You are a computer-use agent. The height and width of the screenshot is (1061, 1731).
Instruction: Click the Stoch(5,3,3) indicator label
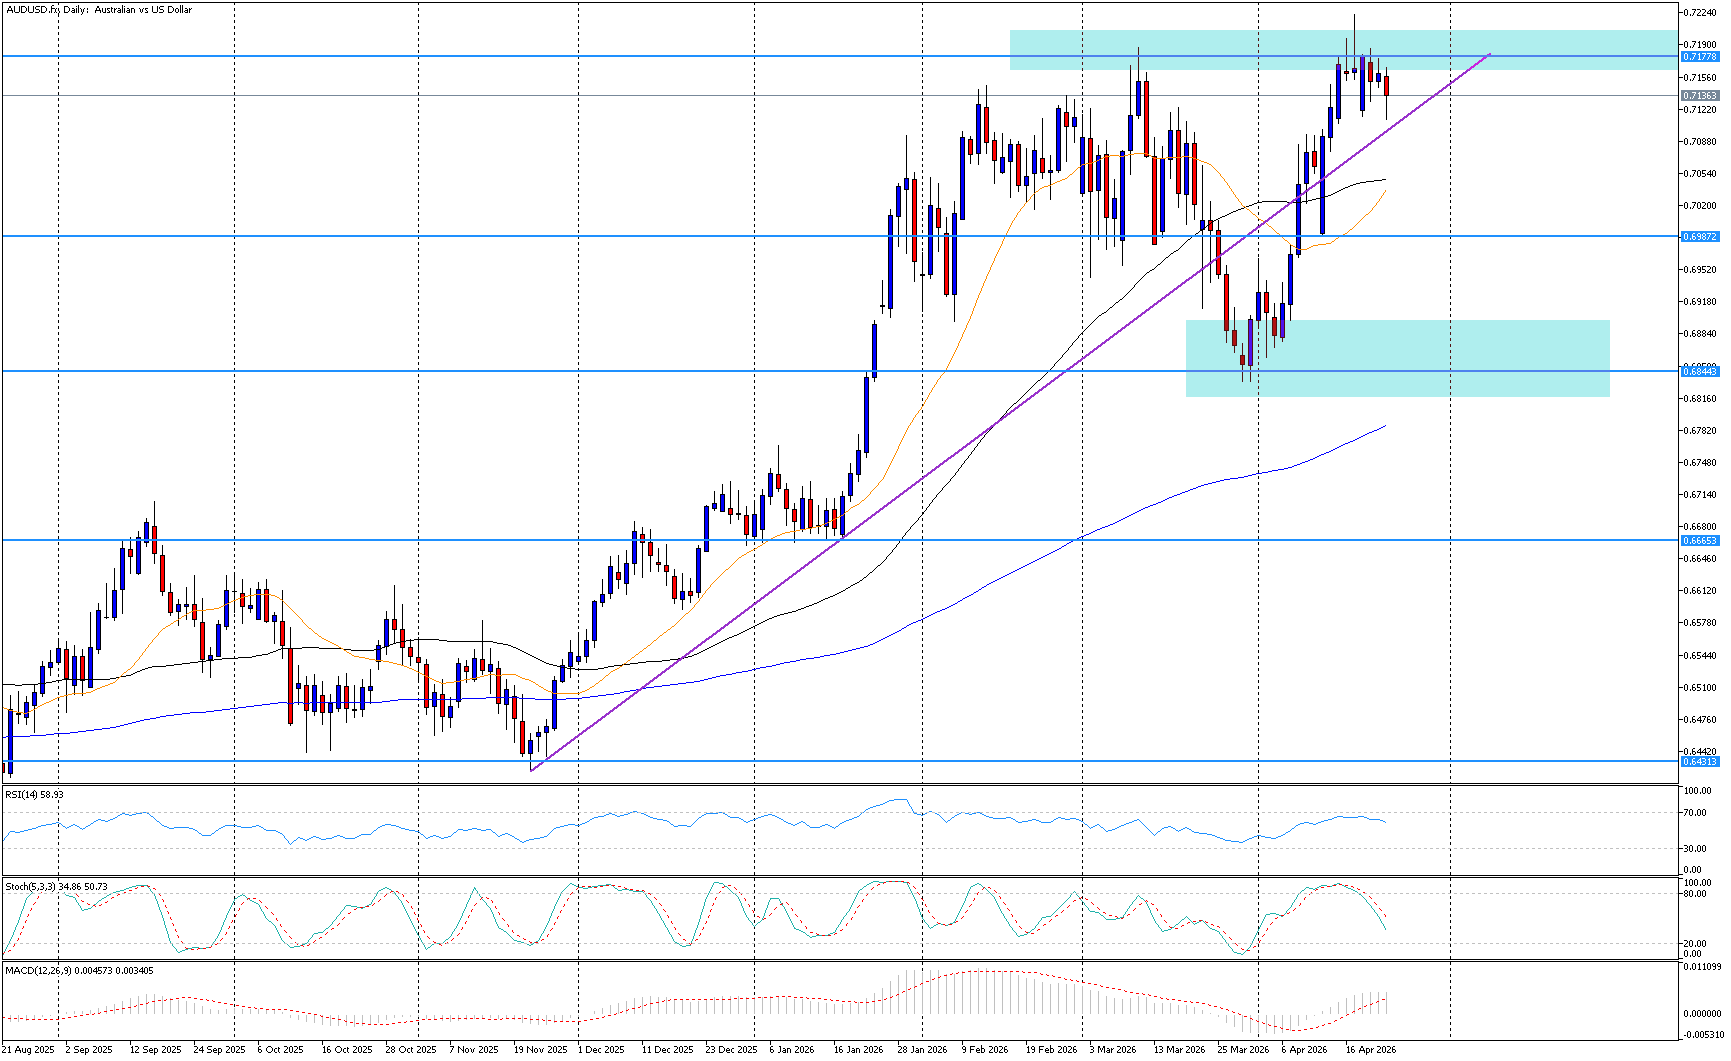(56, 886)
